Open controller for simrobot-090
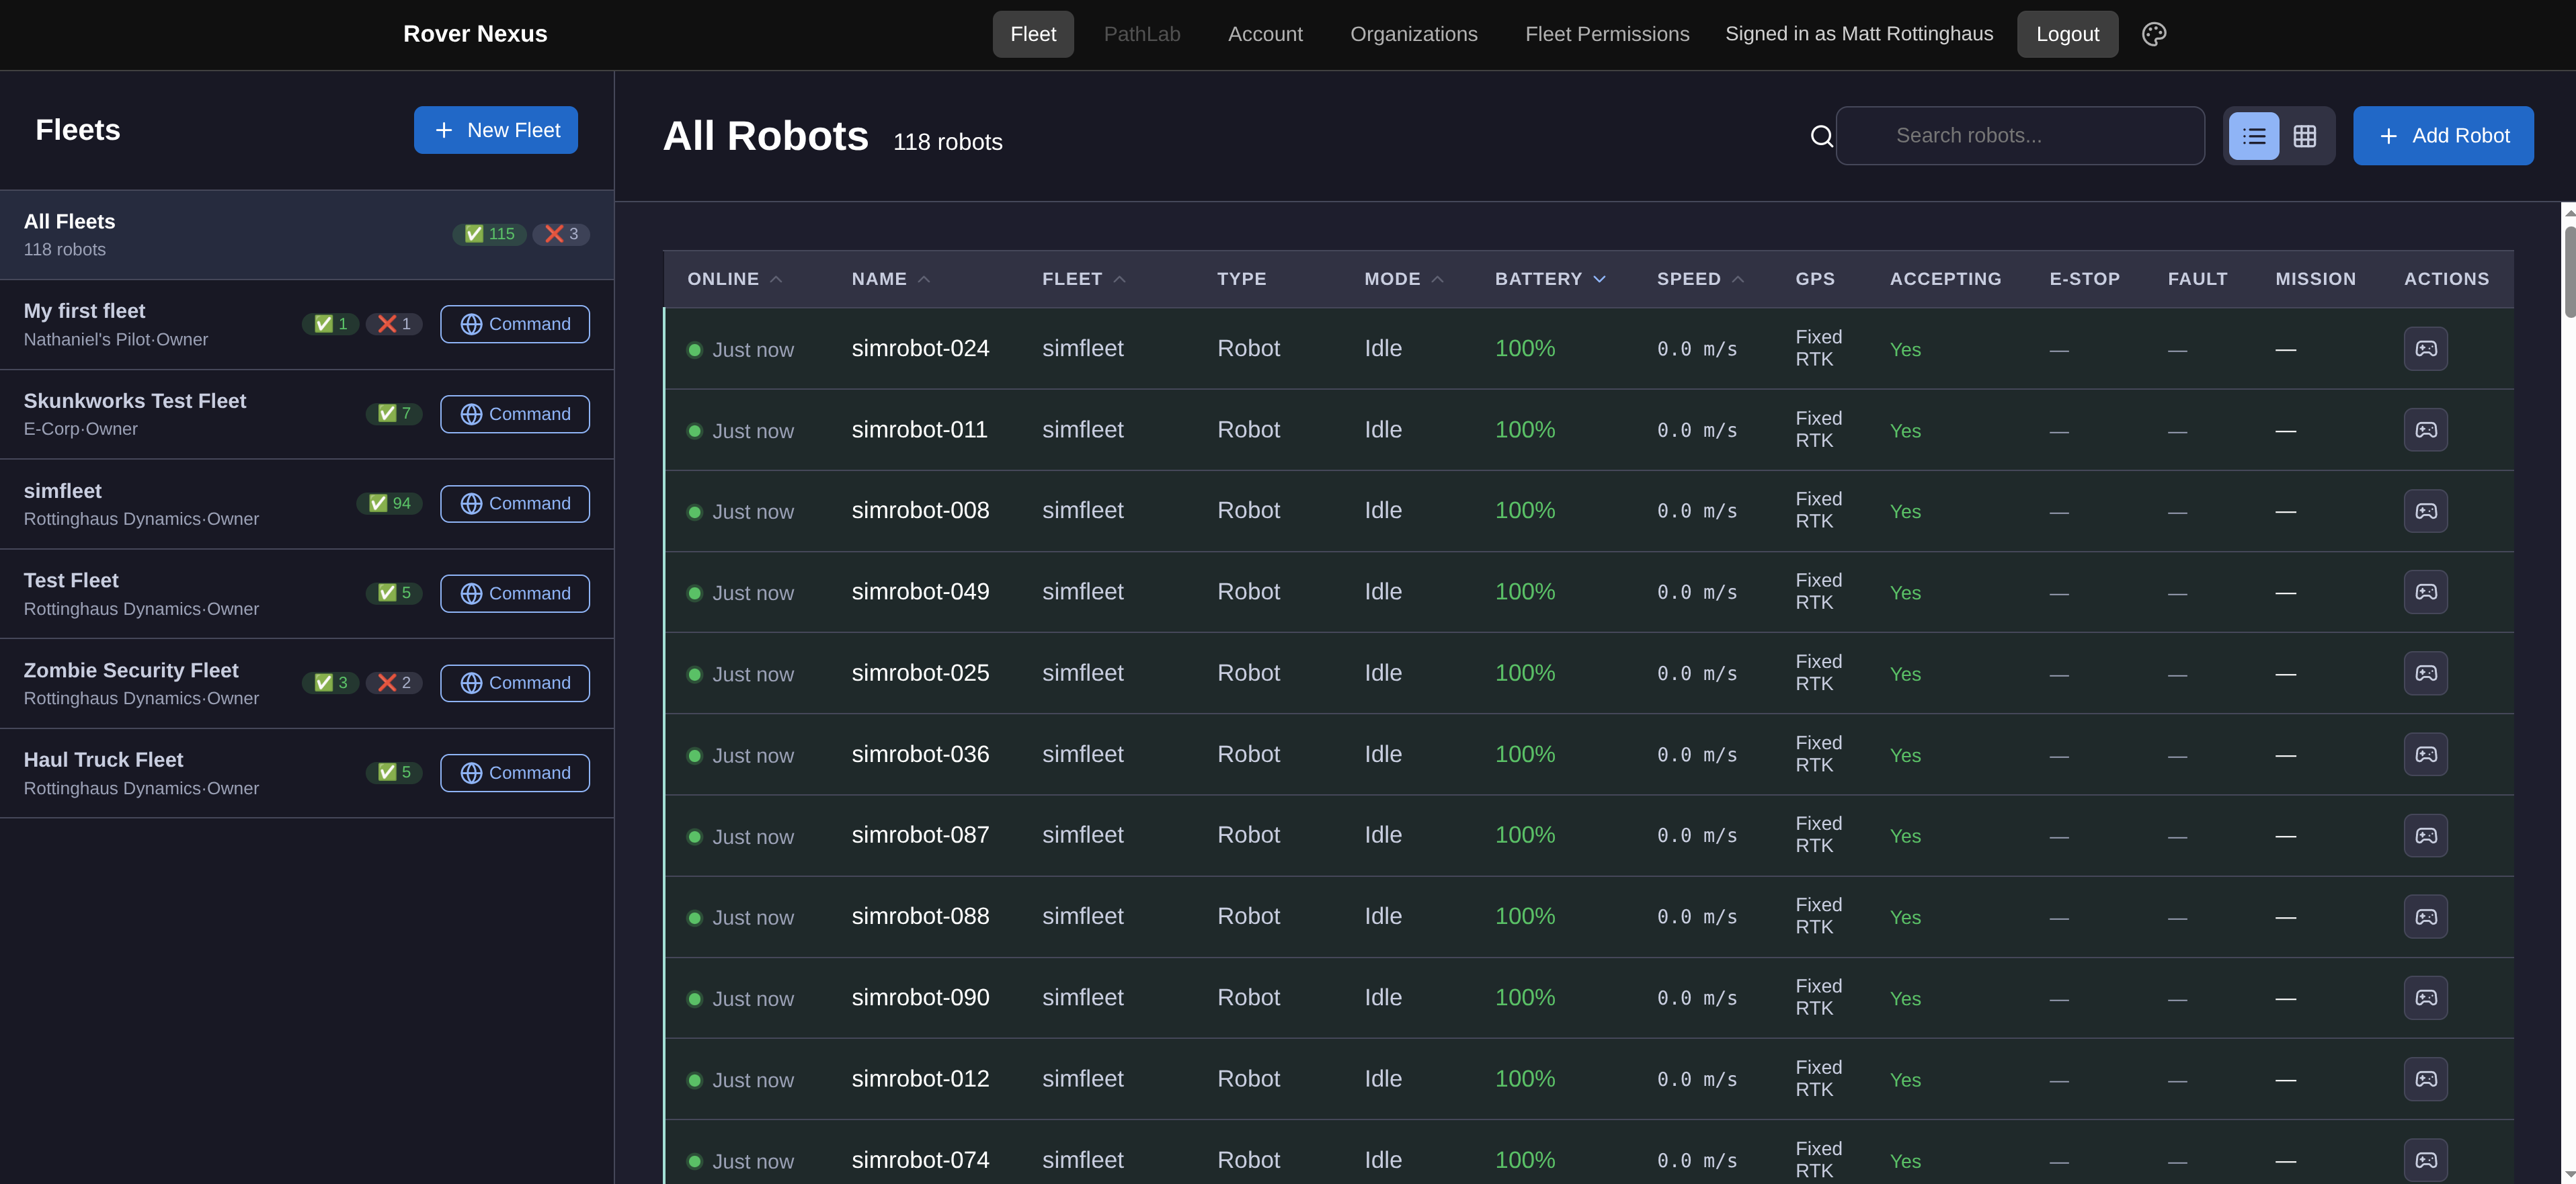This screenshot has width=2576, height=1184. pos(2426,998)
